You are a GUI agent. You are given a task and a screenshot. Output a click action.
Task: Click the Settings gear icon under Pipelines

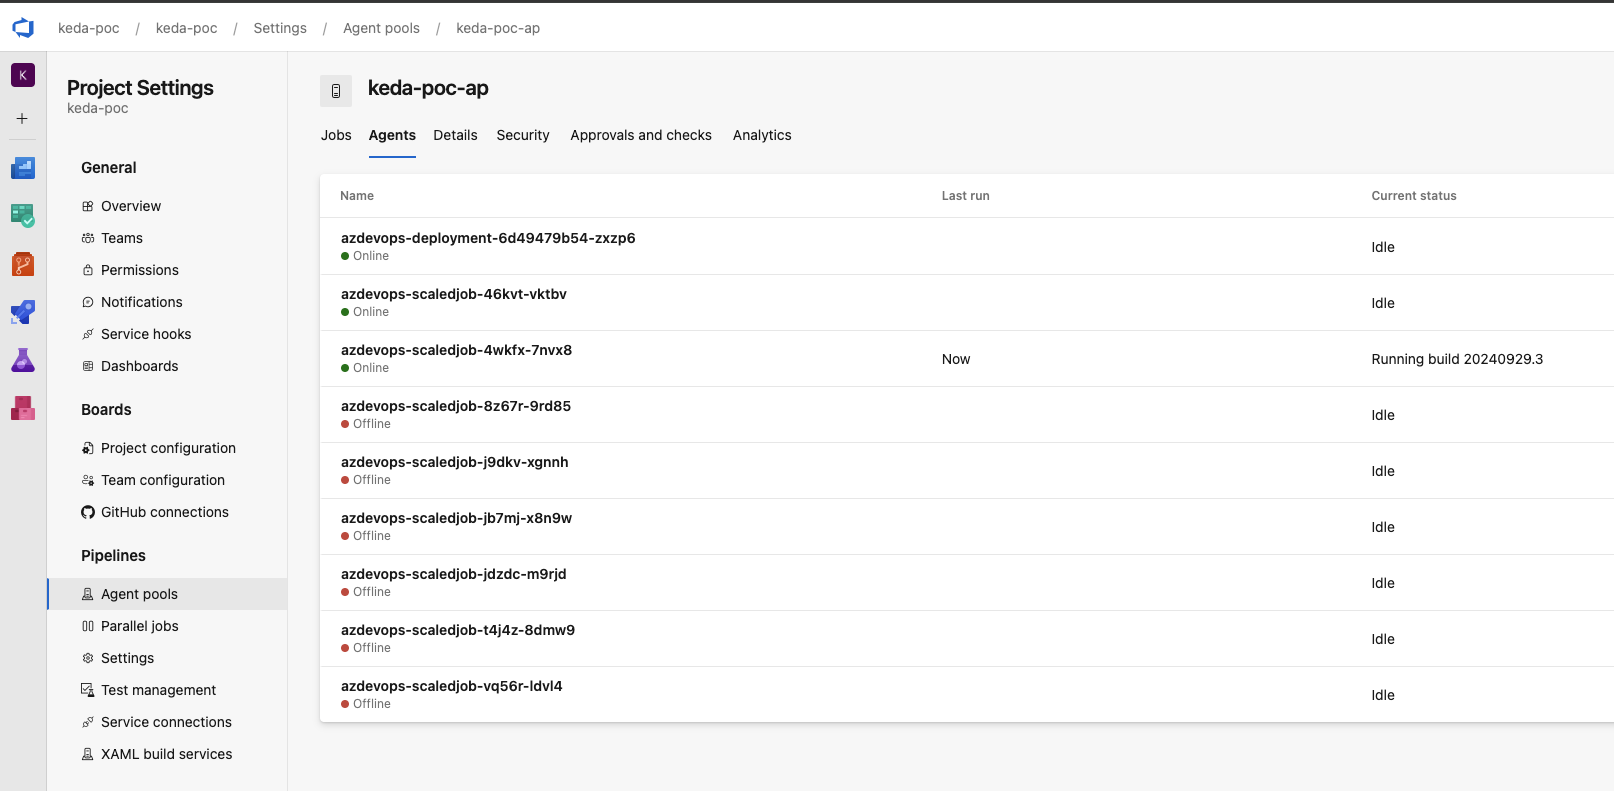[x=88, y=658]
